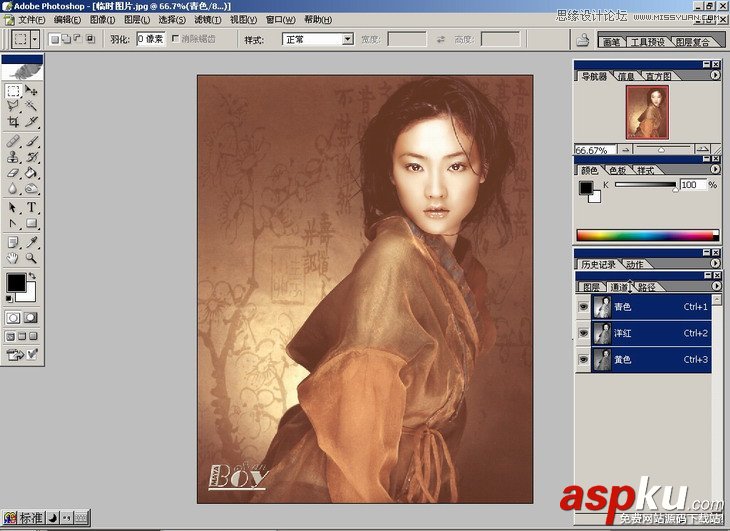Switch to the 直方图 (Histogram) tab
The width and height of the screenshot is (730, 531).
pos(658,76)
